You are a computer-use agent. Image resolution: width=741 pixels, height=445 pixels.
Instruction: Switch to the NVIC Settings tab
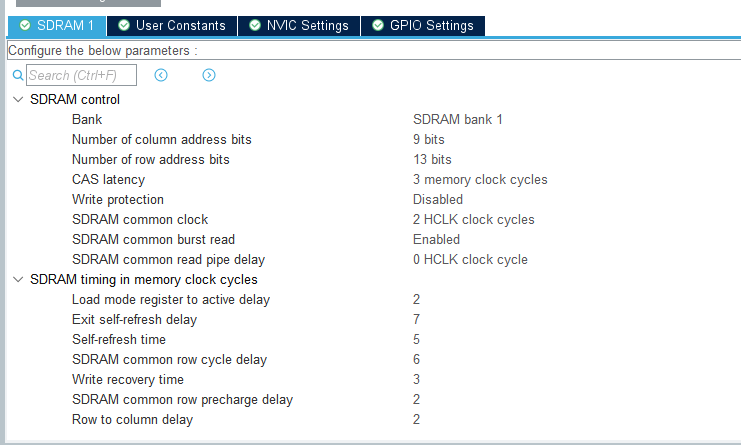coord(299,25)
